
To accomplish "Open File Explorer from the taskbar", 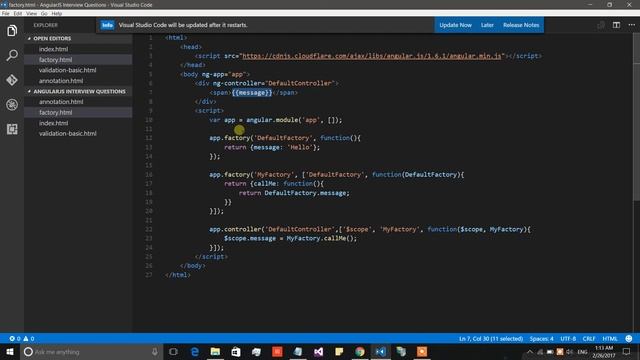I will coord(215,351).
